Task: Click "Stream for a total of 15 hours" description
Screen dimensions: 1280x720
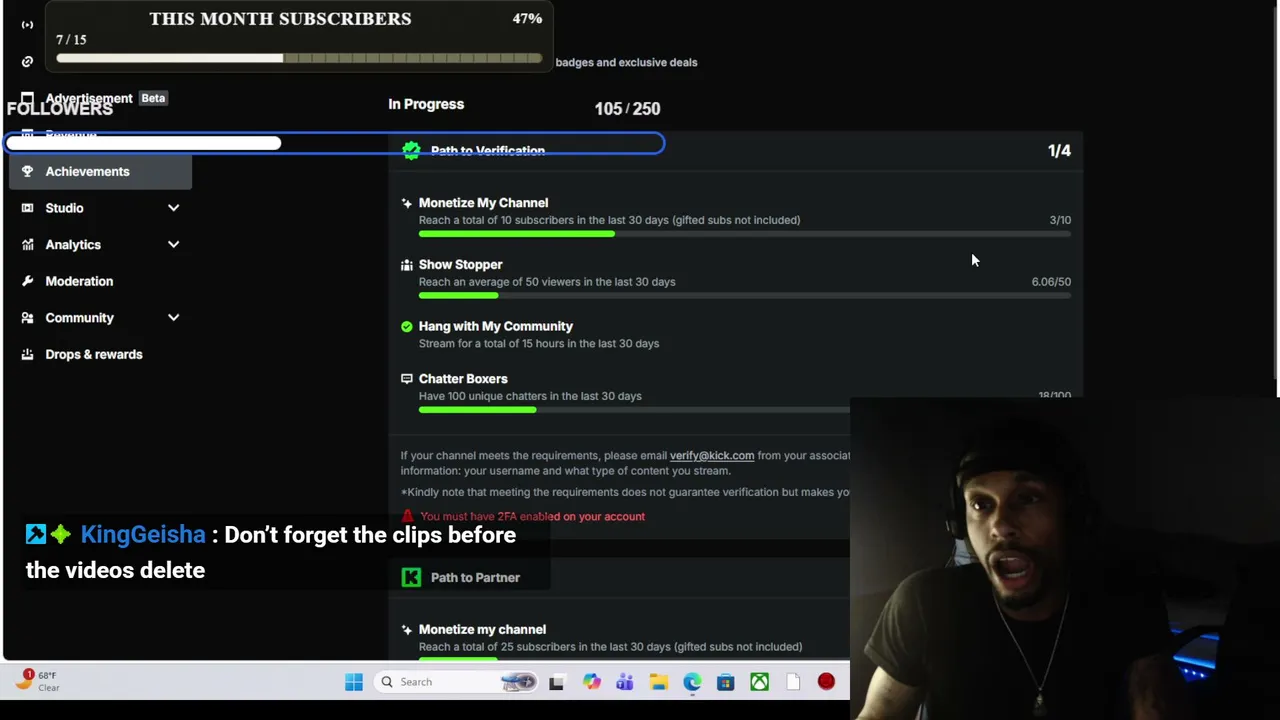Action: (x=539, y=344)
